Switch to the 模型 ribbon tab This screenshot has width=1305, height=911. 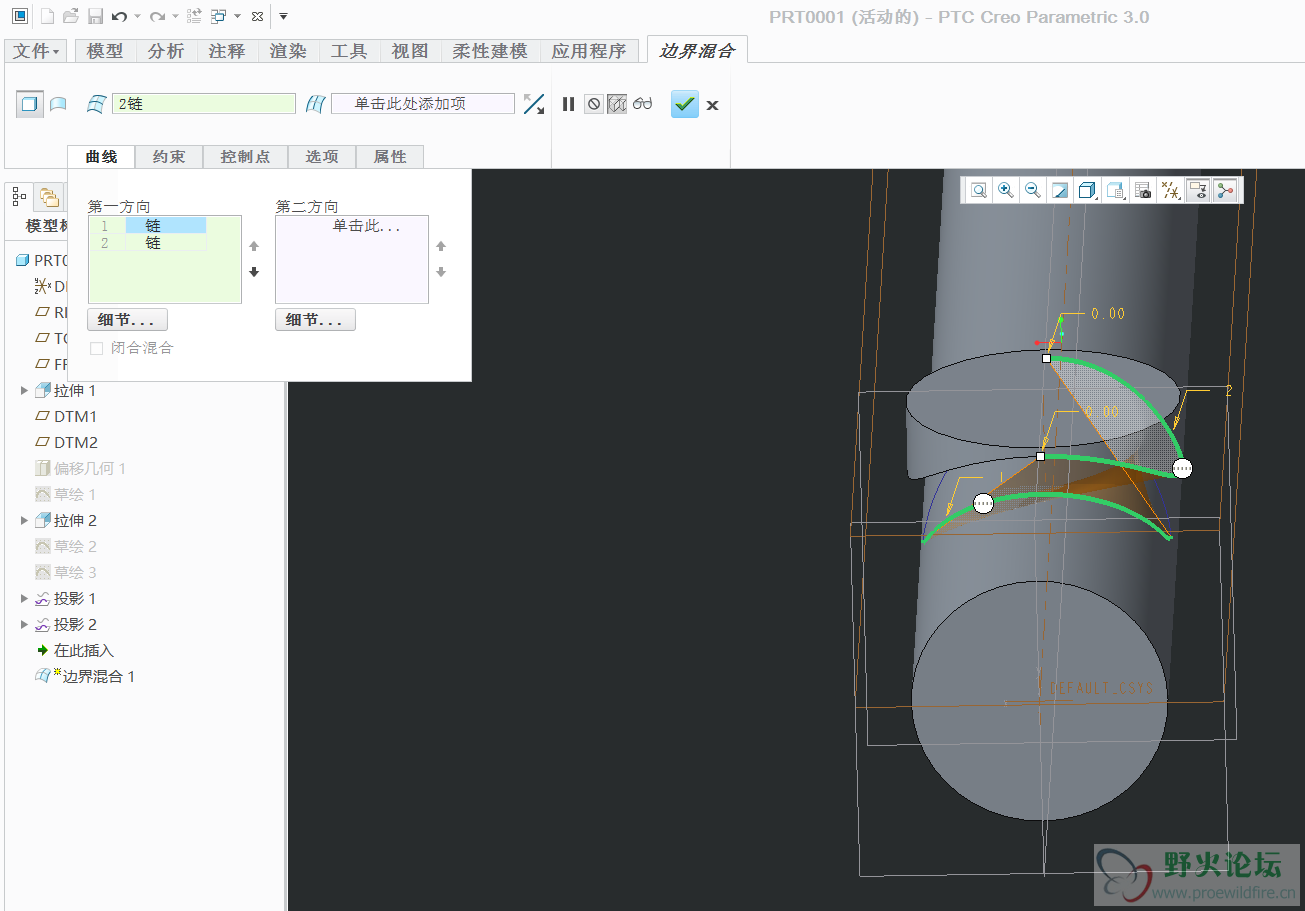coord(105,50)
